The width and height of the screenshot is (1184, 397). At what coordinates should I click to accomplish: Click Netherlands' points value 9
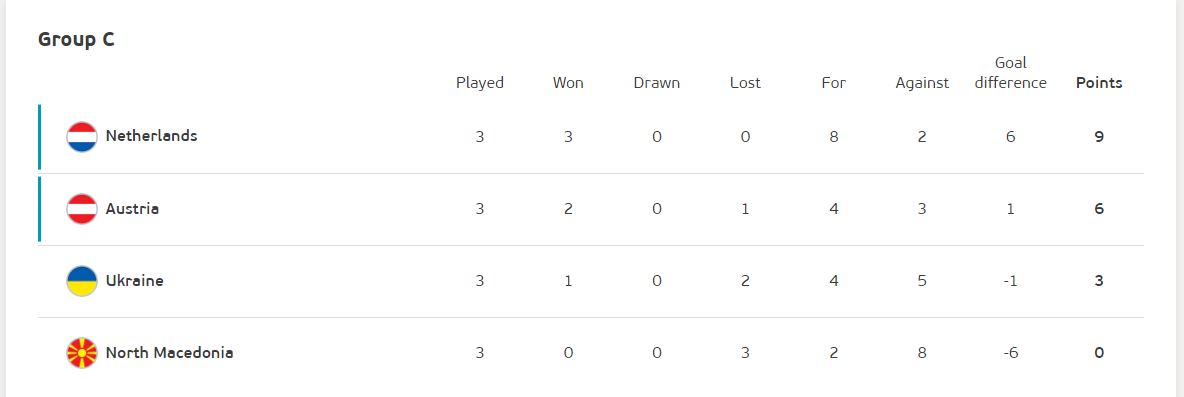[x=1099, y=137]
